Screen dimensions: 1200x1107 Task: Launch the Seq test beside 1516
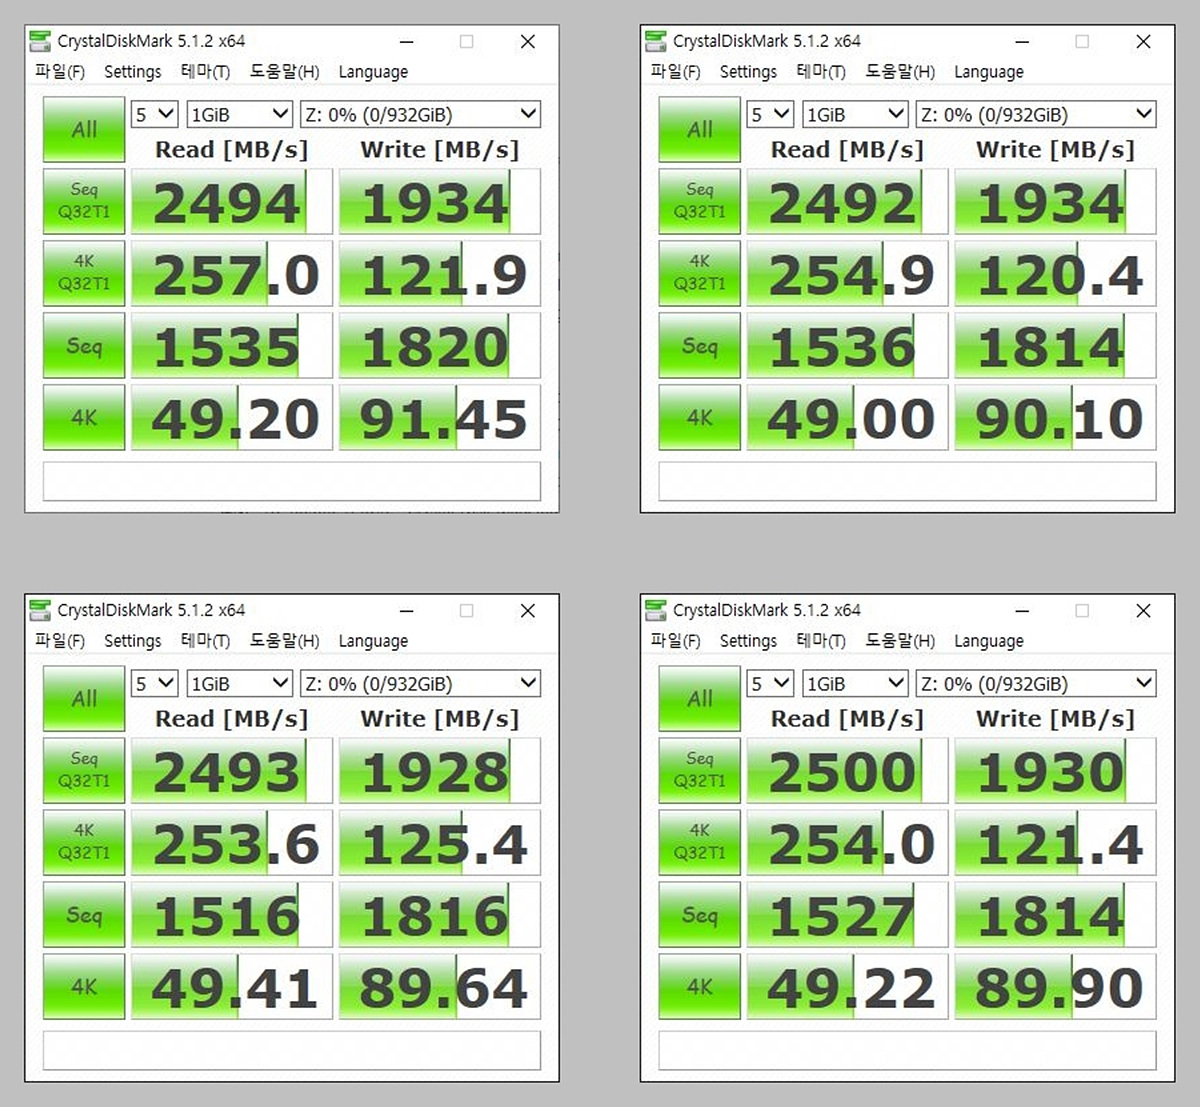[84, 914]
